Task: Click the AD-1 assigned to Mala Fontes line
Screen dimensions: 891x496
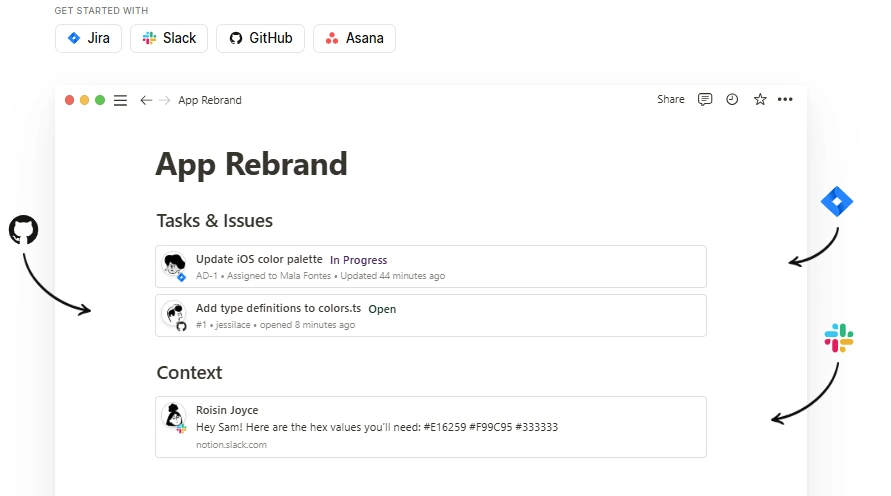Action: [320, 276]
